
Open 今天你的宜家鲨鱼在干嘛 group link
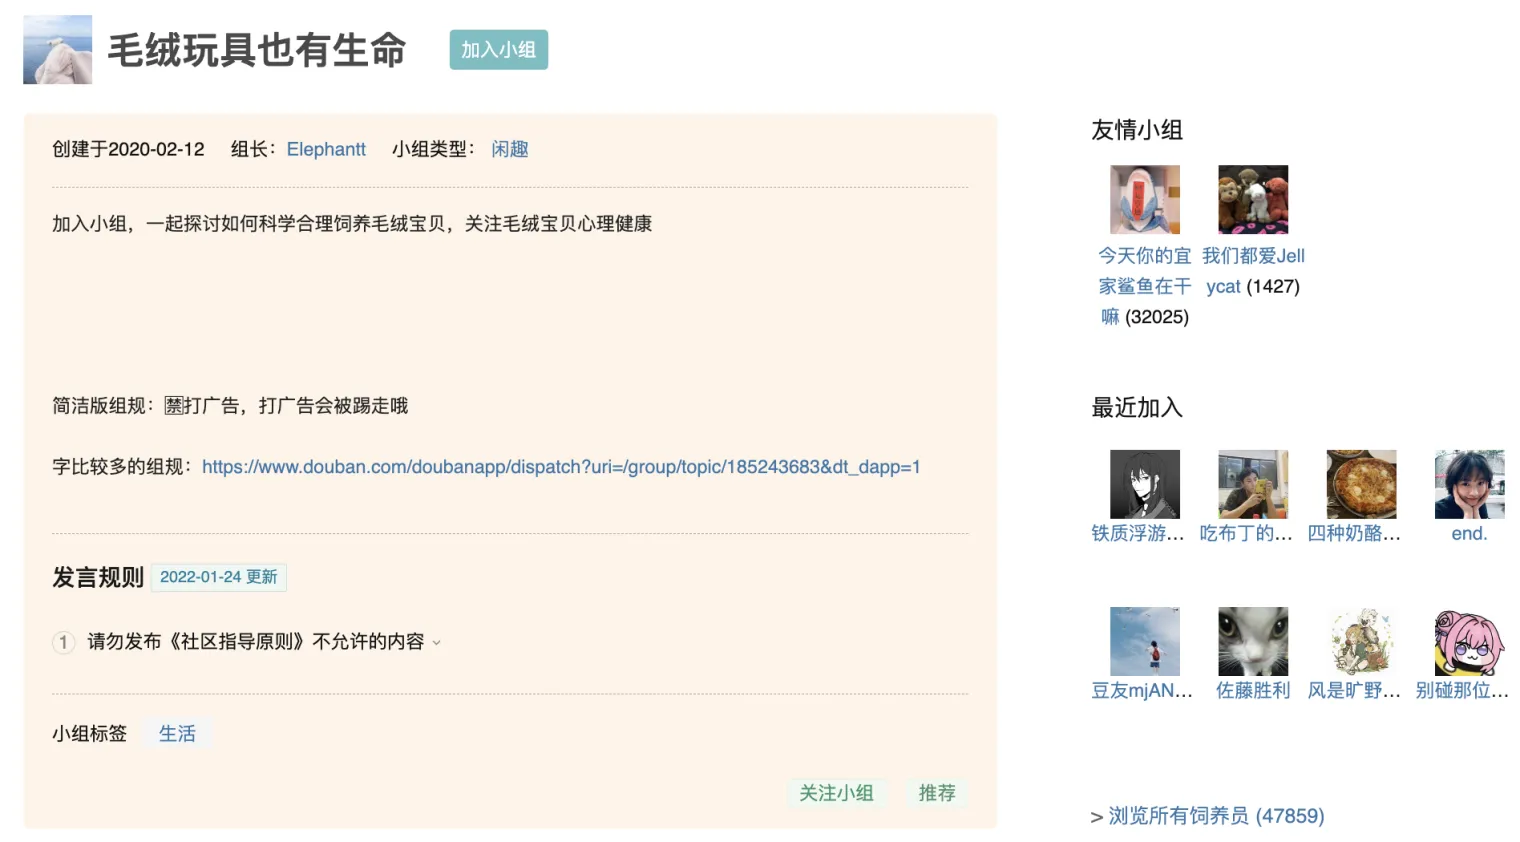1145,286
